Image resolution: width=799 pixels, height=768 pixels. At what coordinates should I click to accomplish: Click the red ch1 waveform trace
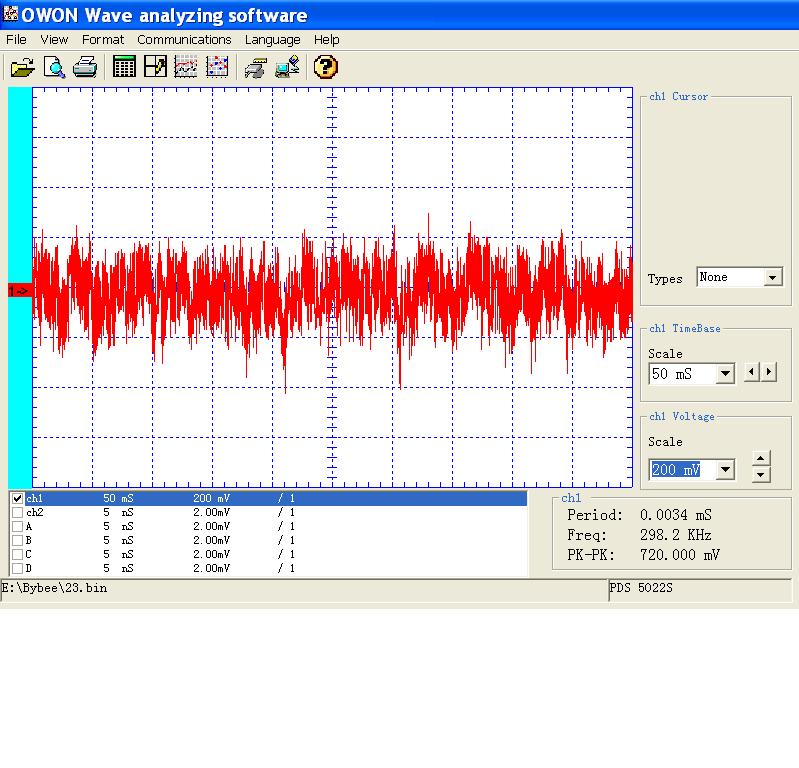tap(332, 296)
